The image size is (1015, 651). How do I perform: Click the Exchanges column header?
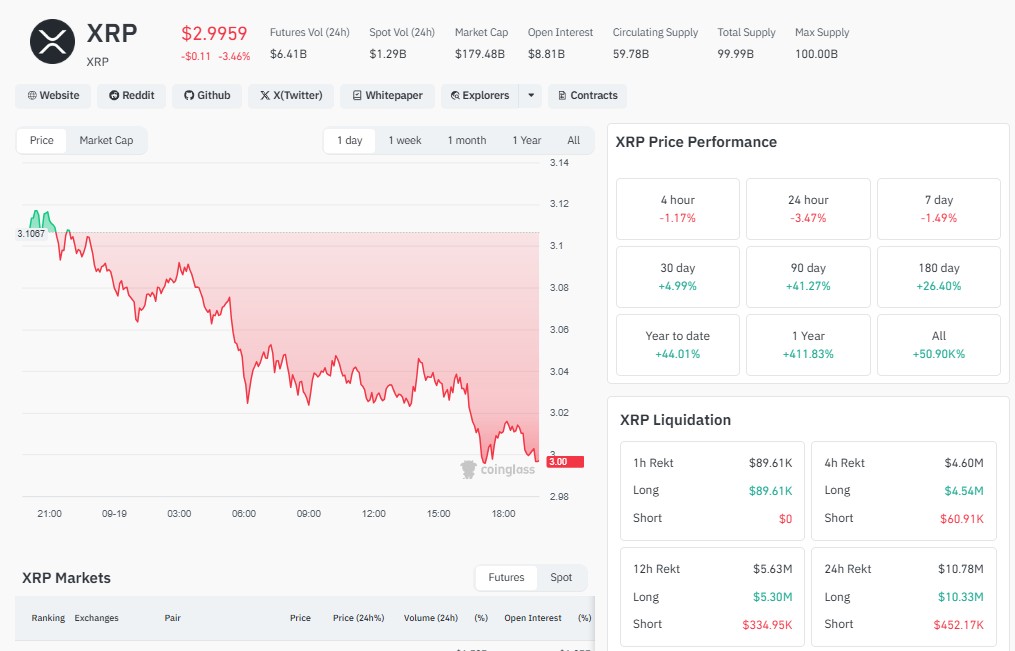(x=96, y=618)
